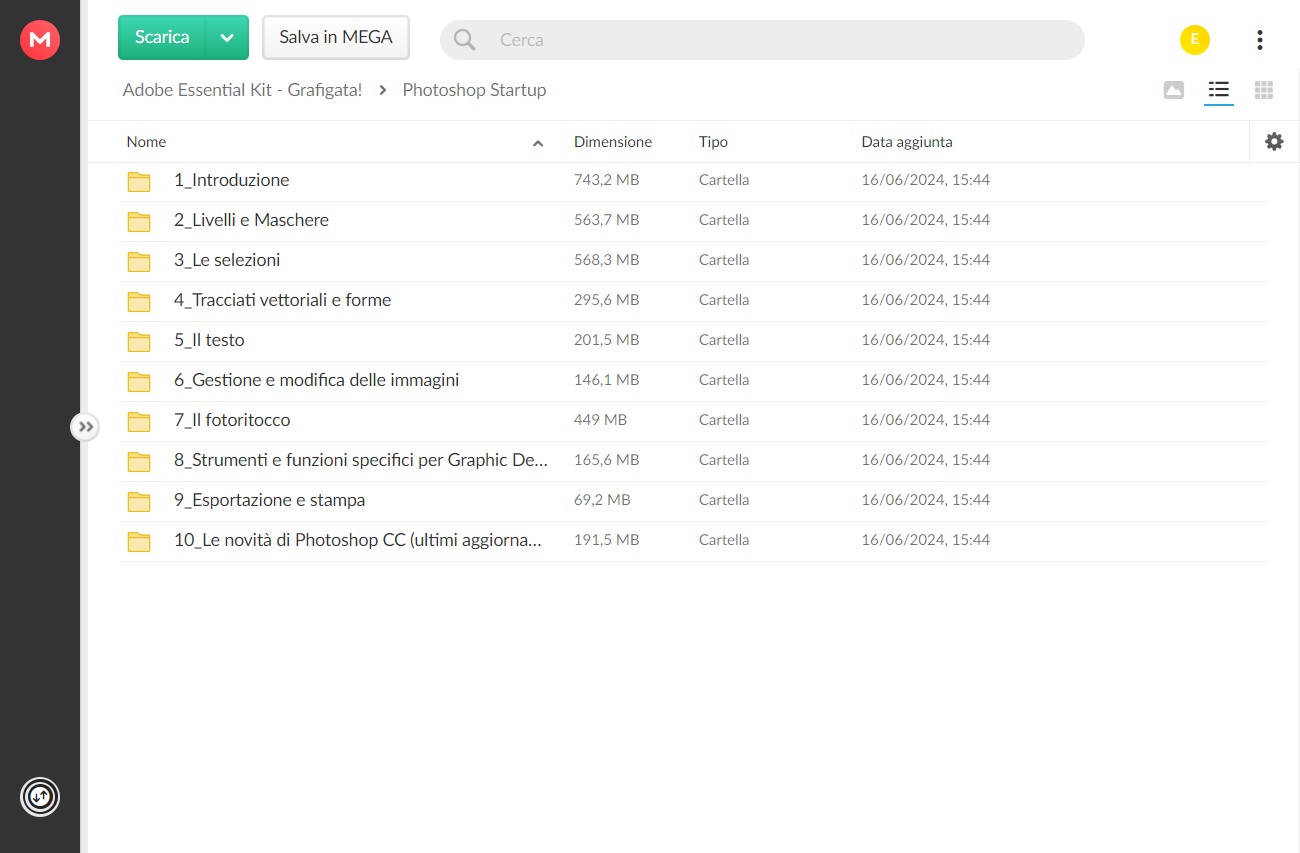Select 5_Il testo folder name
The width and height of the screenshot is (1300, 853).
click(x=209, y=340)
